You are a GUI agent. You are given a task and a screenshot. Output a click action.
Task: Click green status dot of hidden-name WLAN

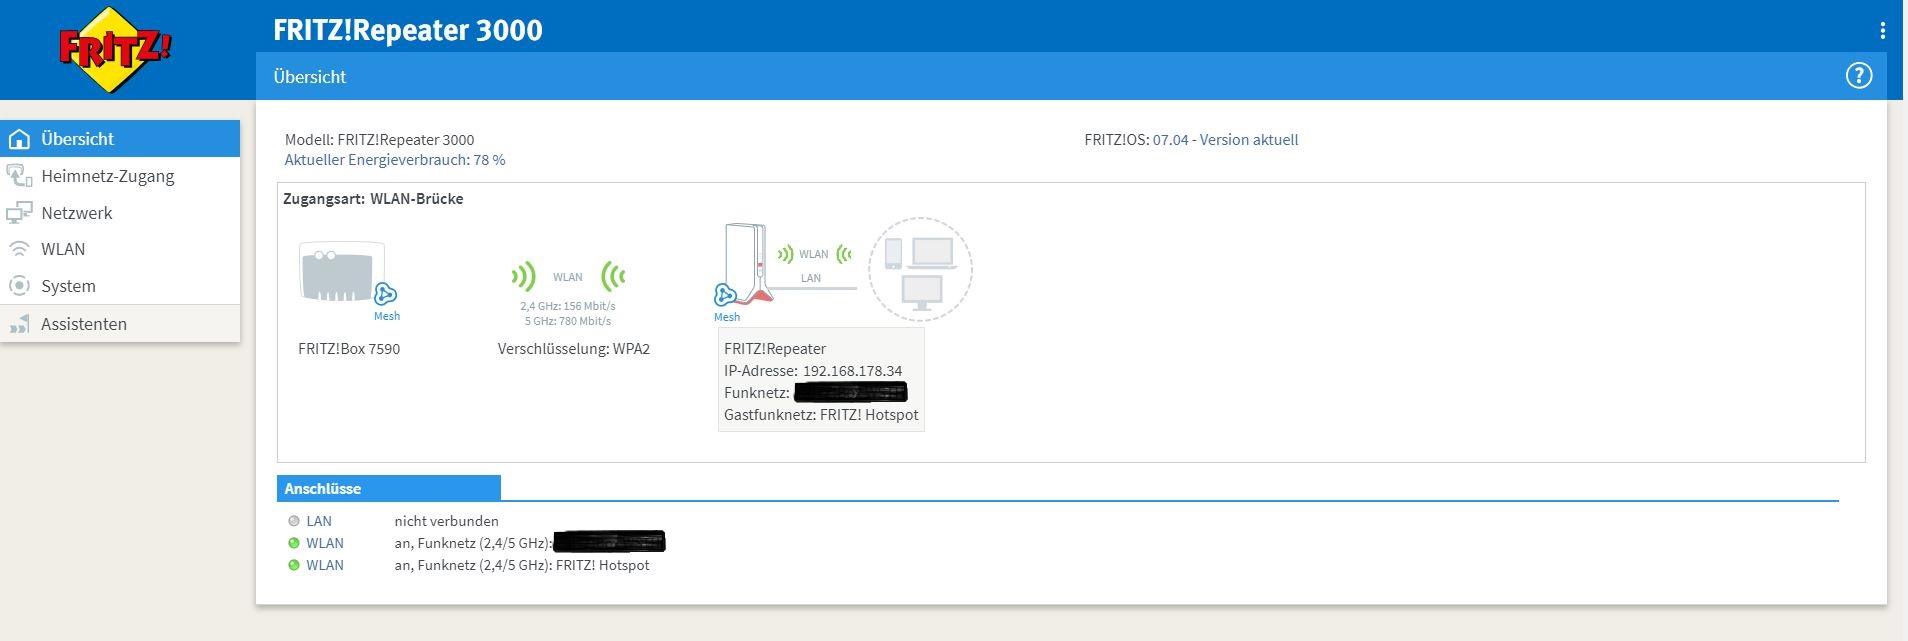[294, 543]
